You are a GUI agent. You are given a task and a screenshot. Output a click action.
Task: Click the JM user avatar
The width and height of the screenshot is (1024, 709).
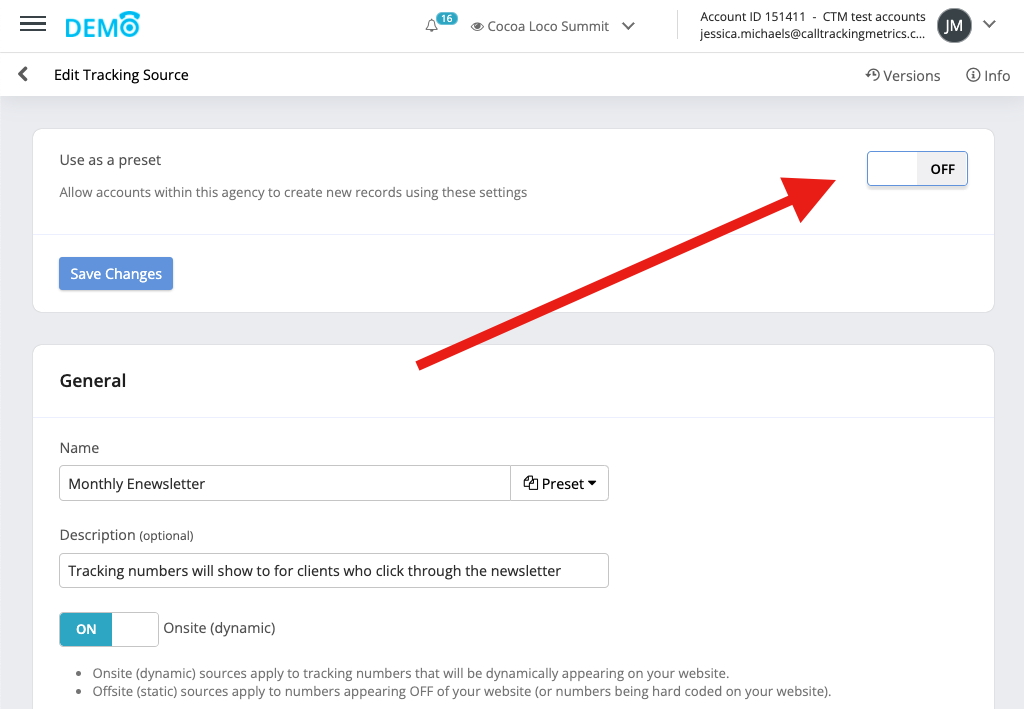pyautogui.click(x=953, y=25)
